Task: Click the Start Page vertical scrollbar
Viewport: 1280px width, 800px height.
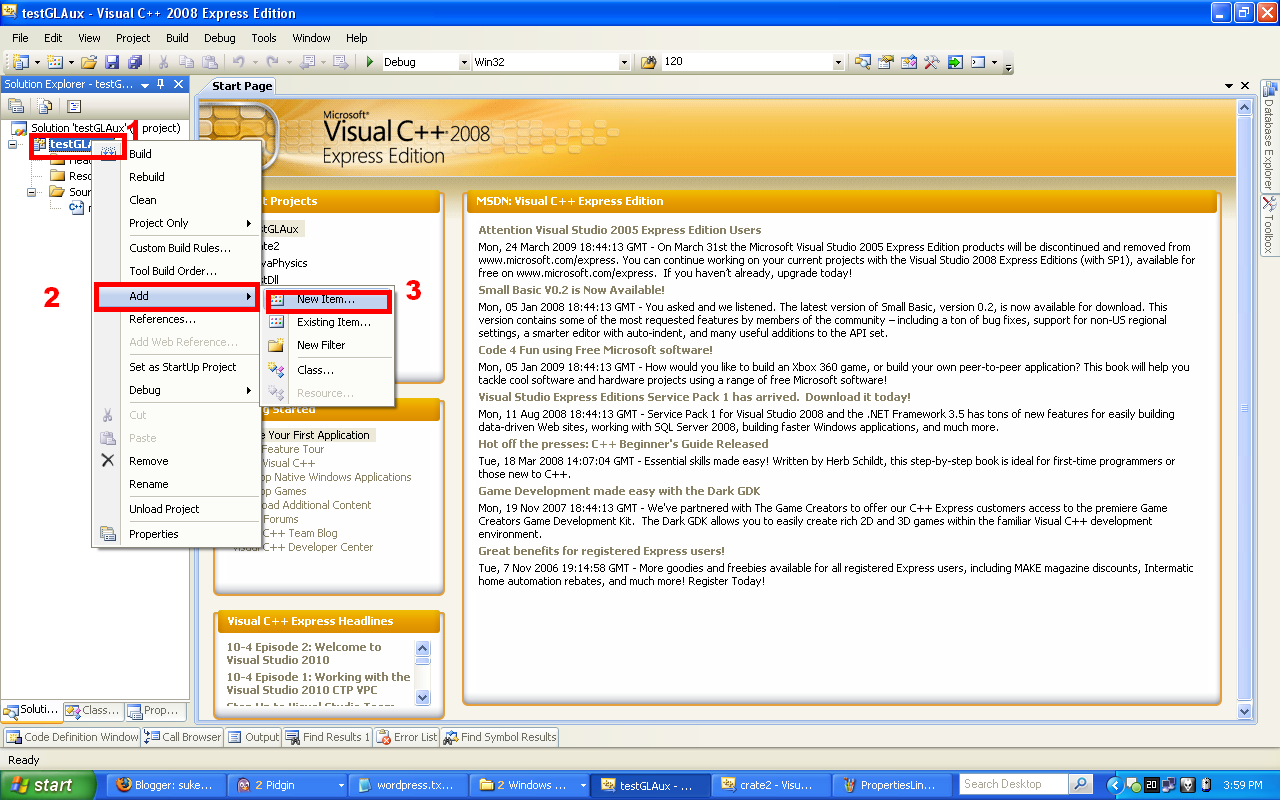Action: click(x=1244, y=407)
